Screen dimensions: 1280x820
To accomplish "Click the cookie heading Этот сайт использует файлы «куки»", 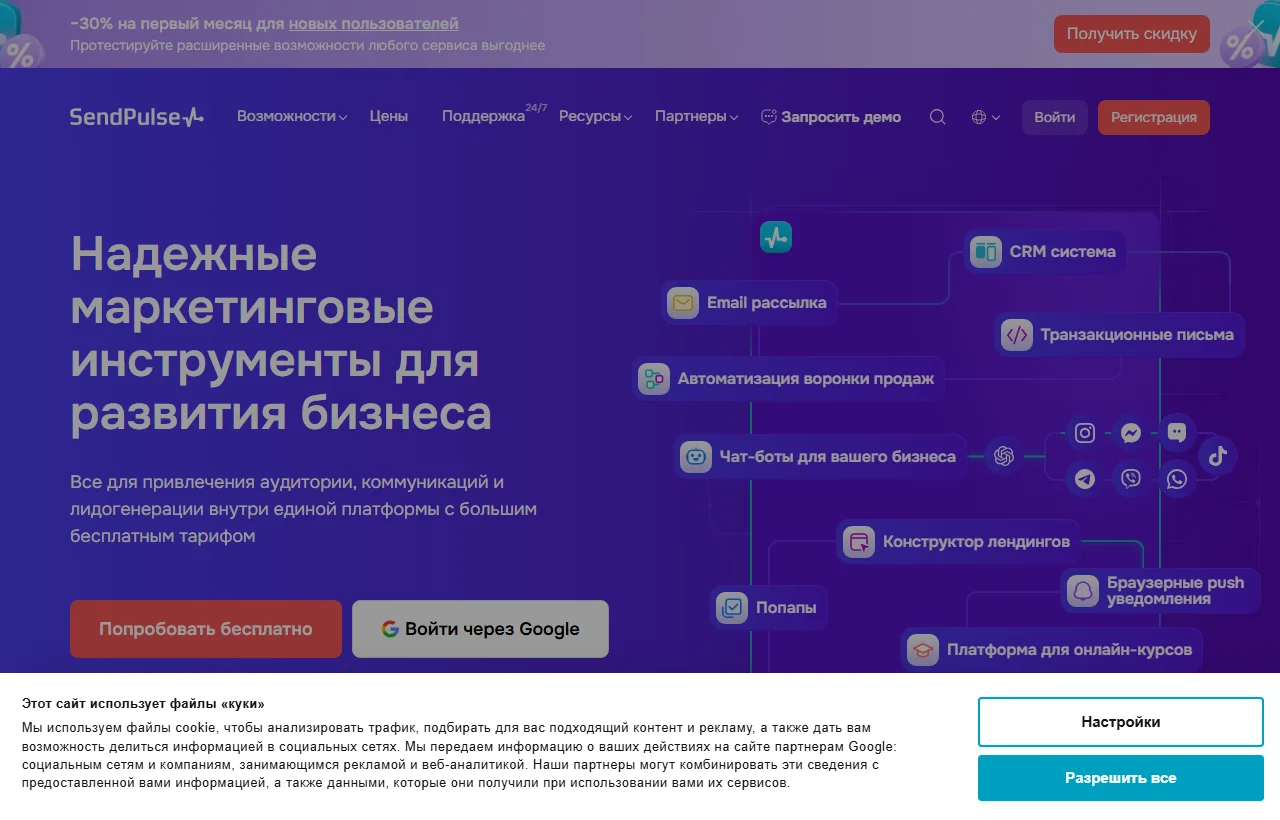I will click(x=144, y=704).
